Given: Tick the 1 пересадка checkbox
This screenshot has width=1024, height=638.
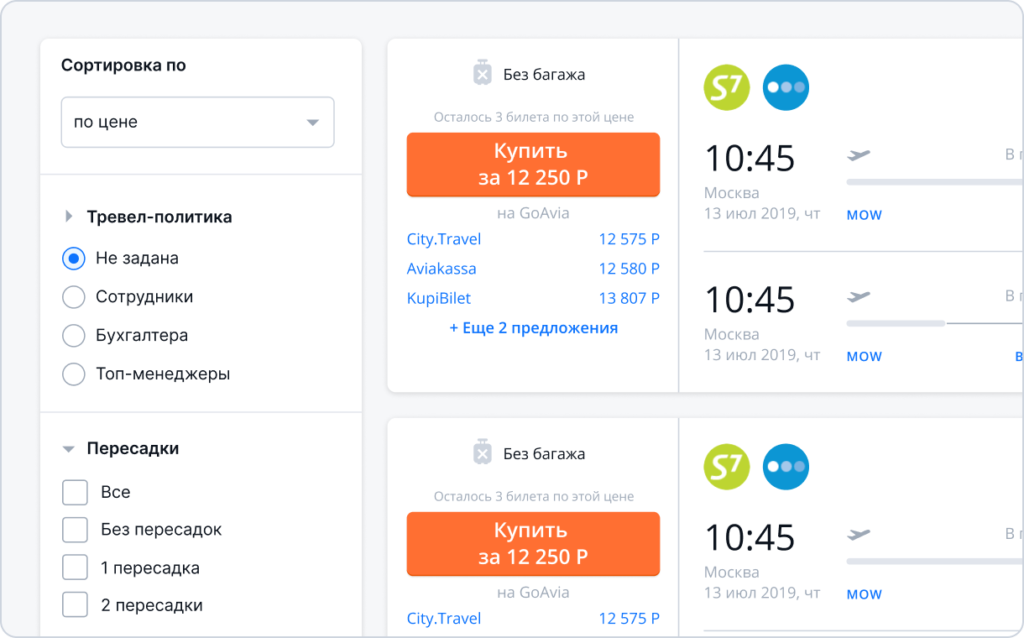Looking at the screenshot, I should 75,567.
